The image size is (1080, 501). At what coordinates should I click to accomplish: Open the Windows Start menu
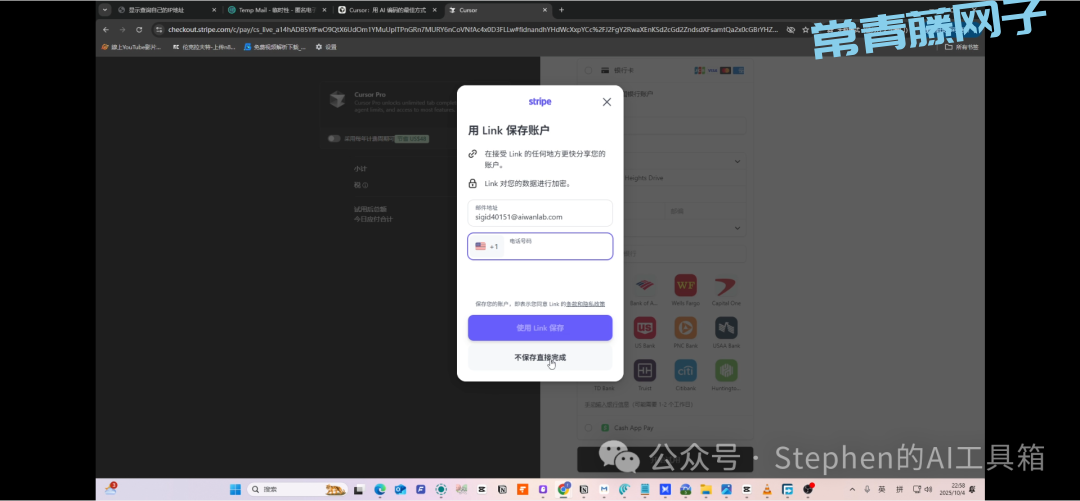(x=235, y=489)
